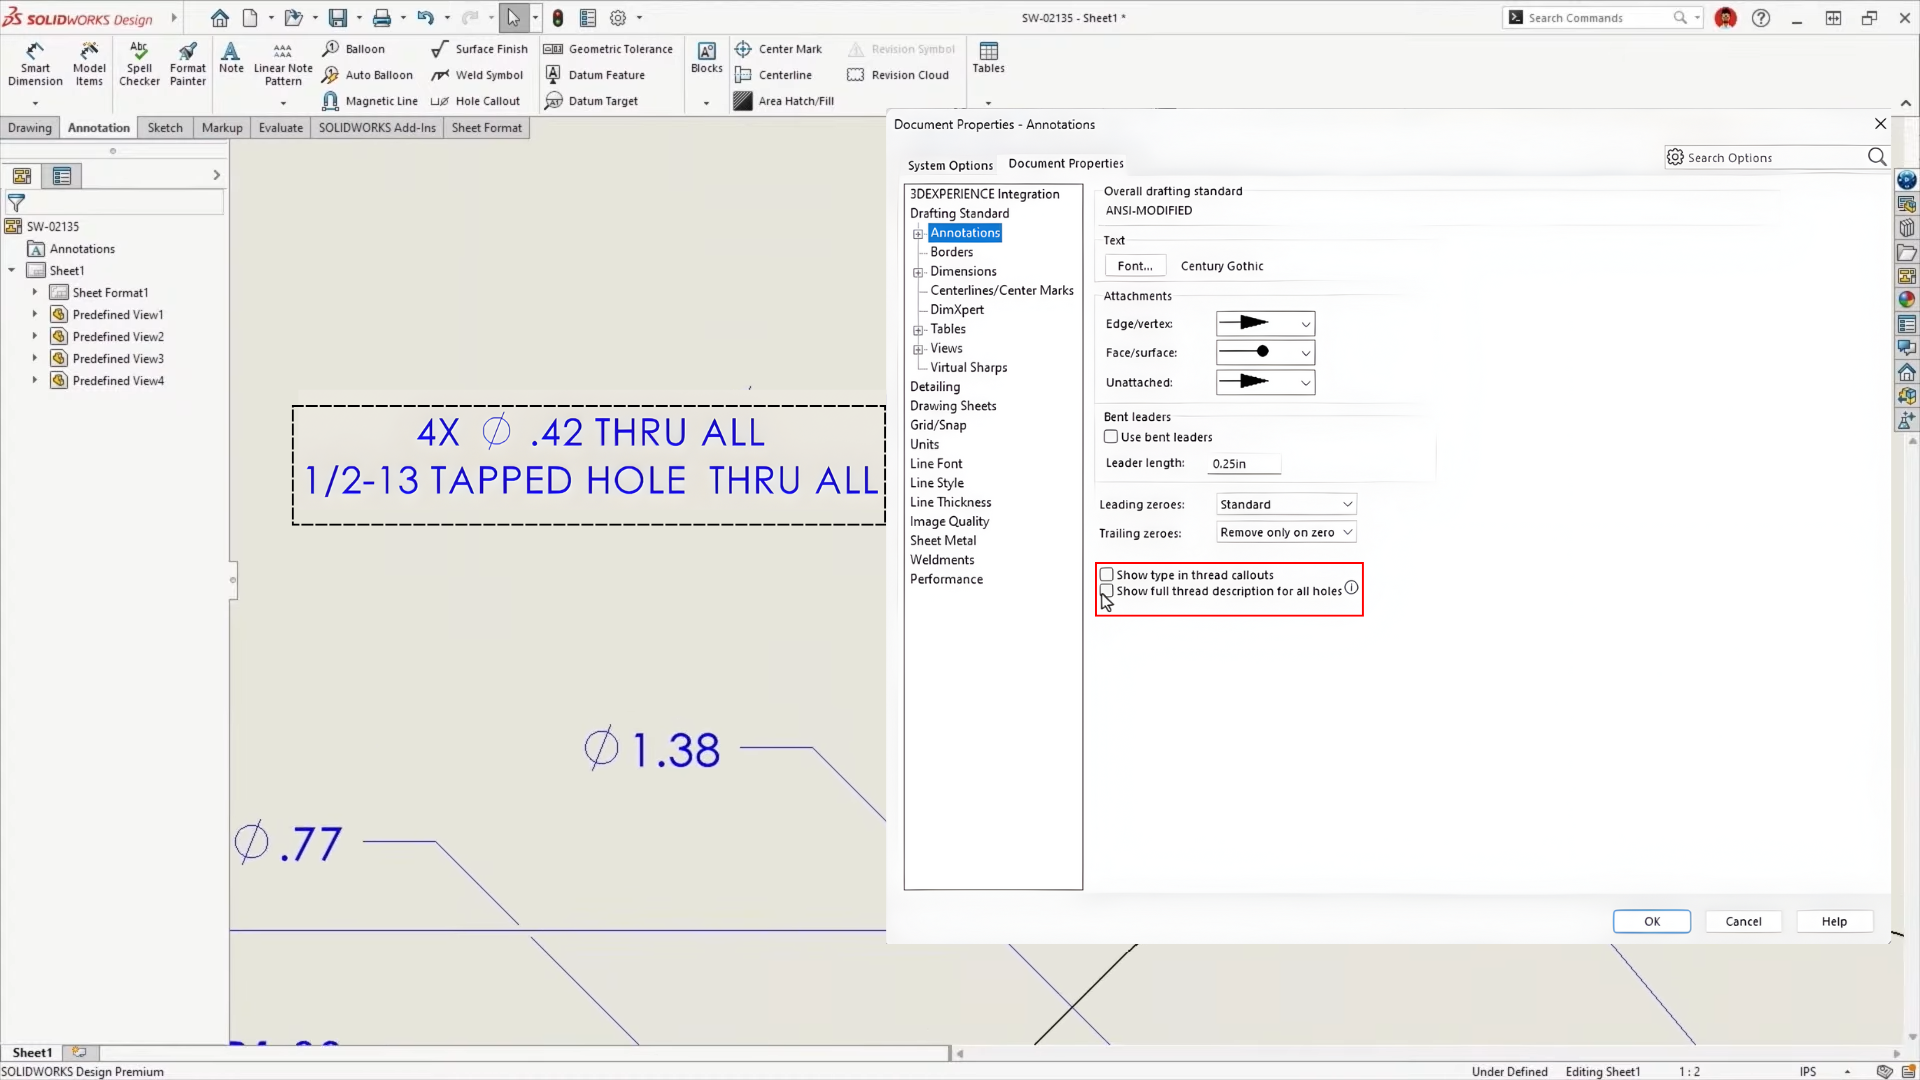1920x1080 pixels.
Task: Open the Help question mark icon
Action: (x=1761, y=18)
